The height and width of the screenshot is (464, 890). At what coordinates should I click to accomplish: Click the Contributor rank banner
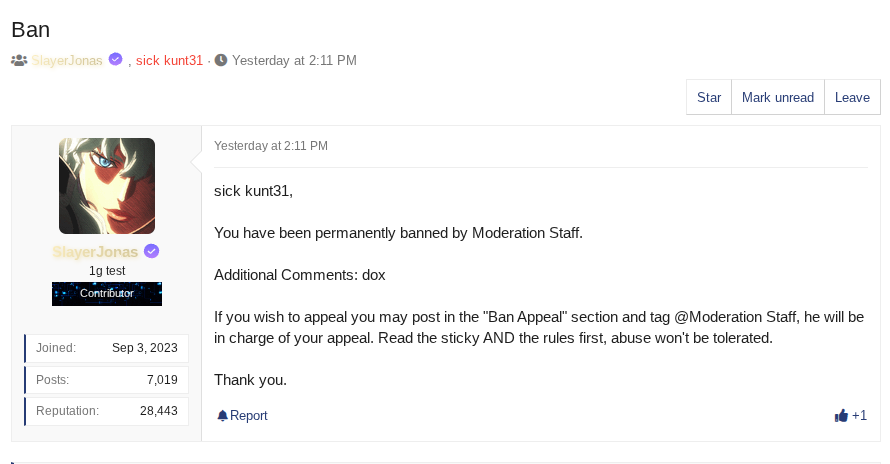[107, 293]
